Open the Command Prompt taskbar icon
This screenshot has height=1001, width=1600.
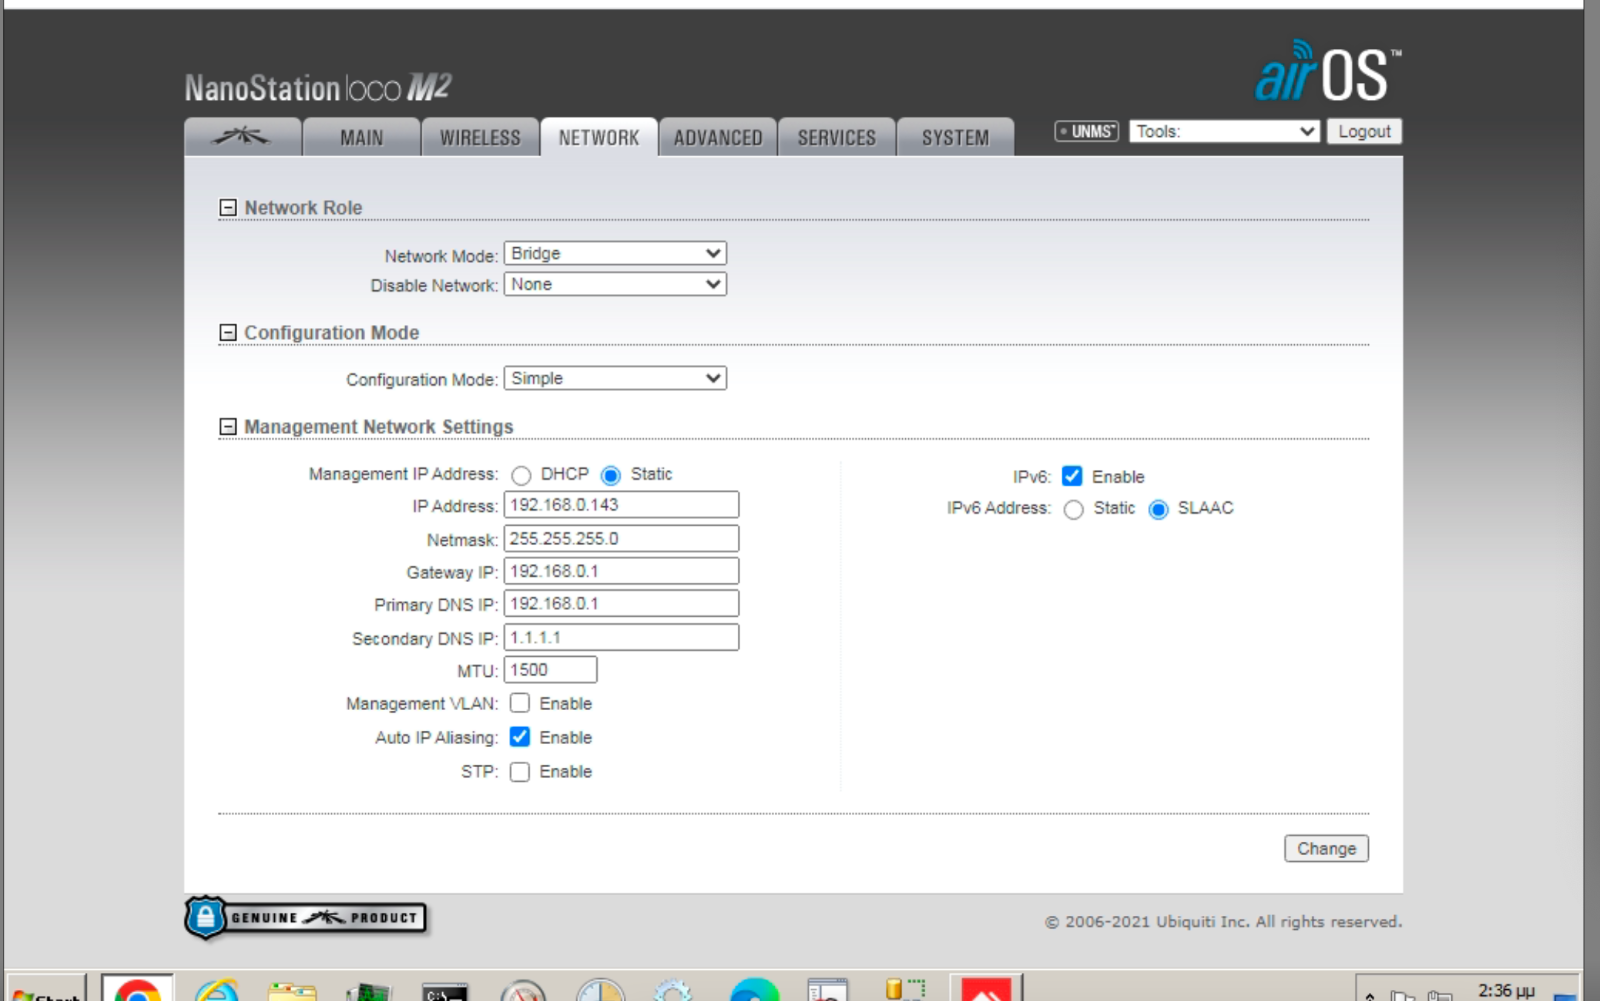tap(445, 992)
